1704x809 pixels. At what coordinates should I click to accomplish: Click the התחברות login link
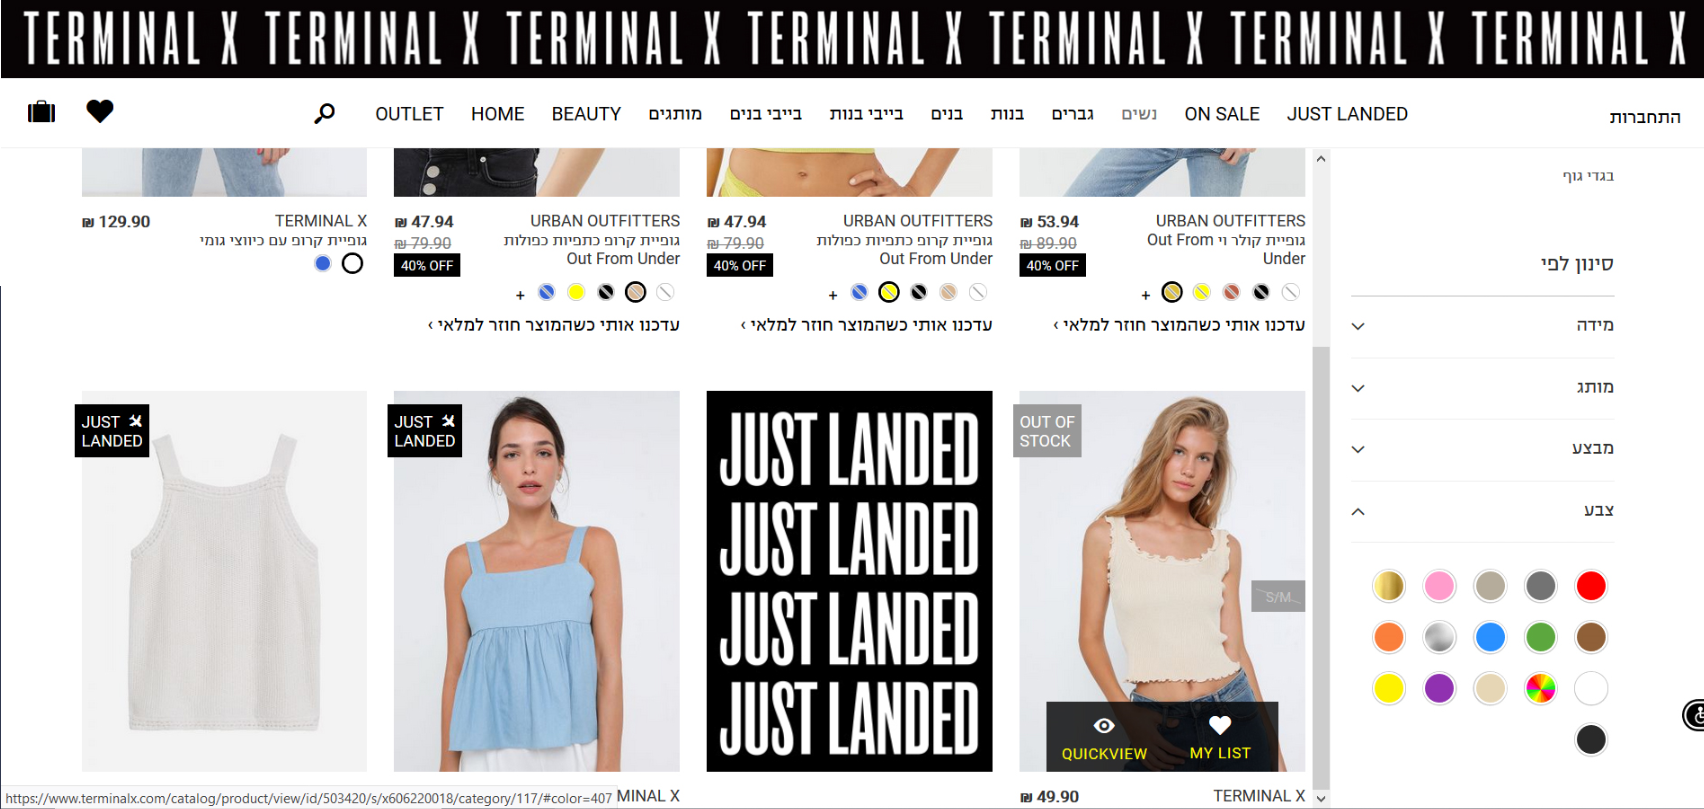point(1645,117)
